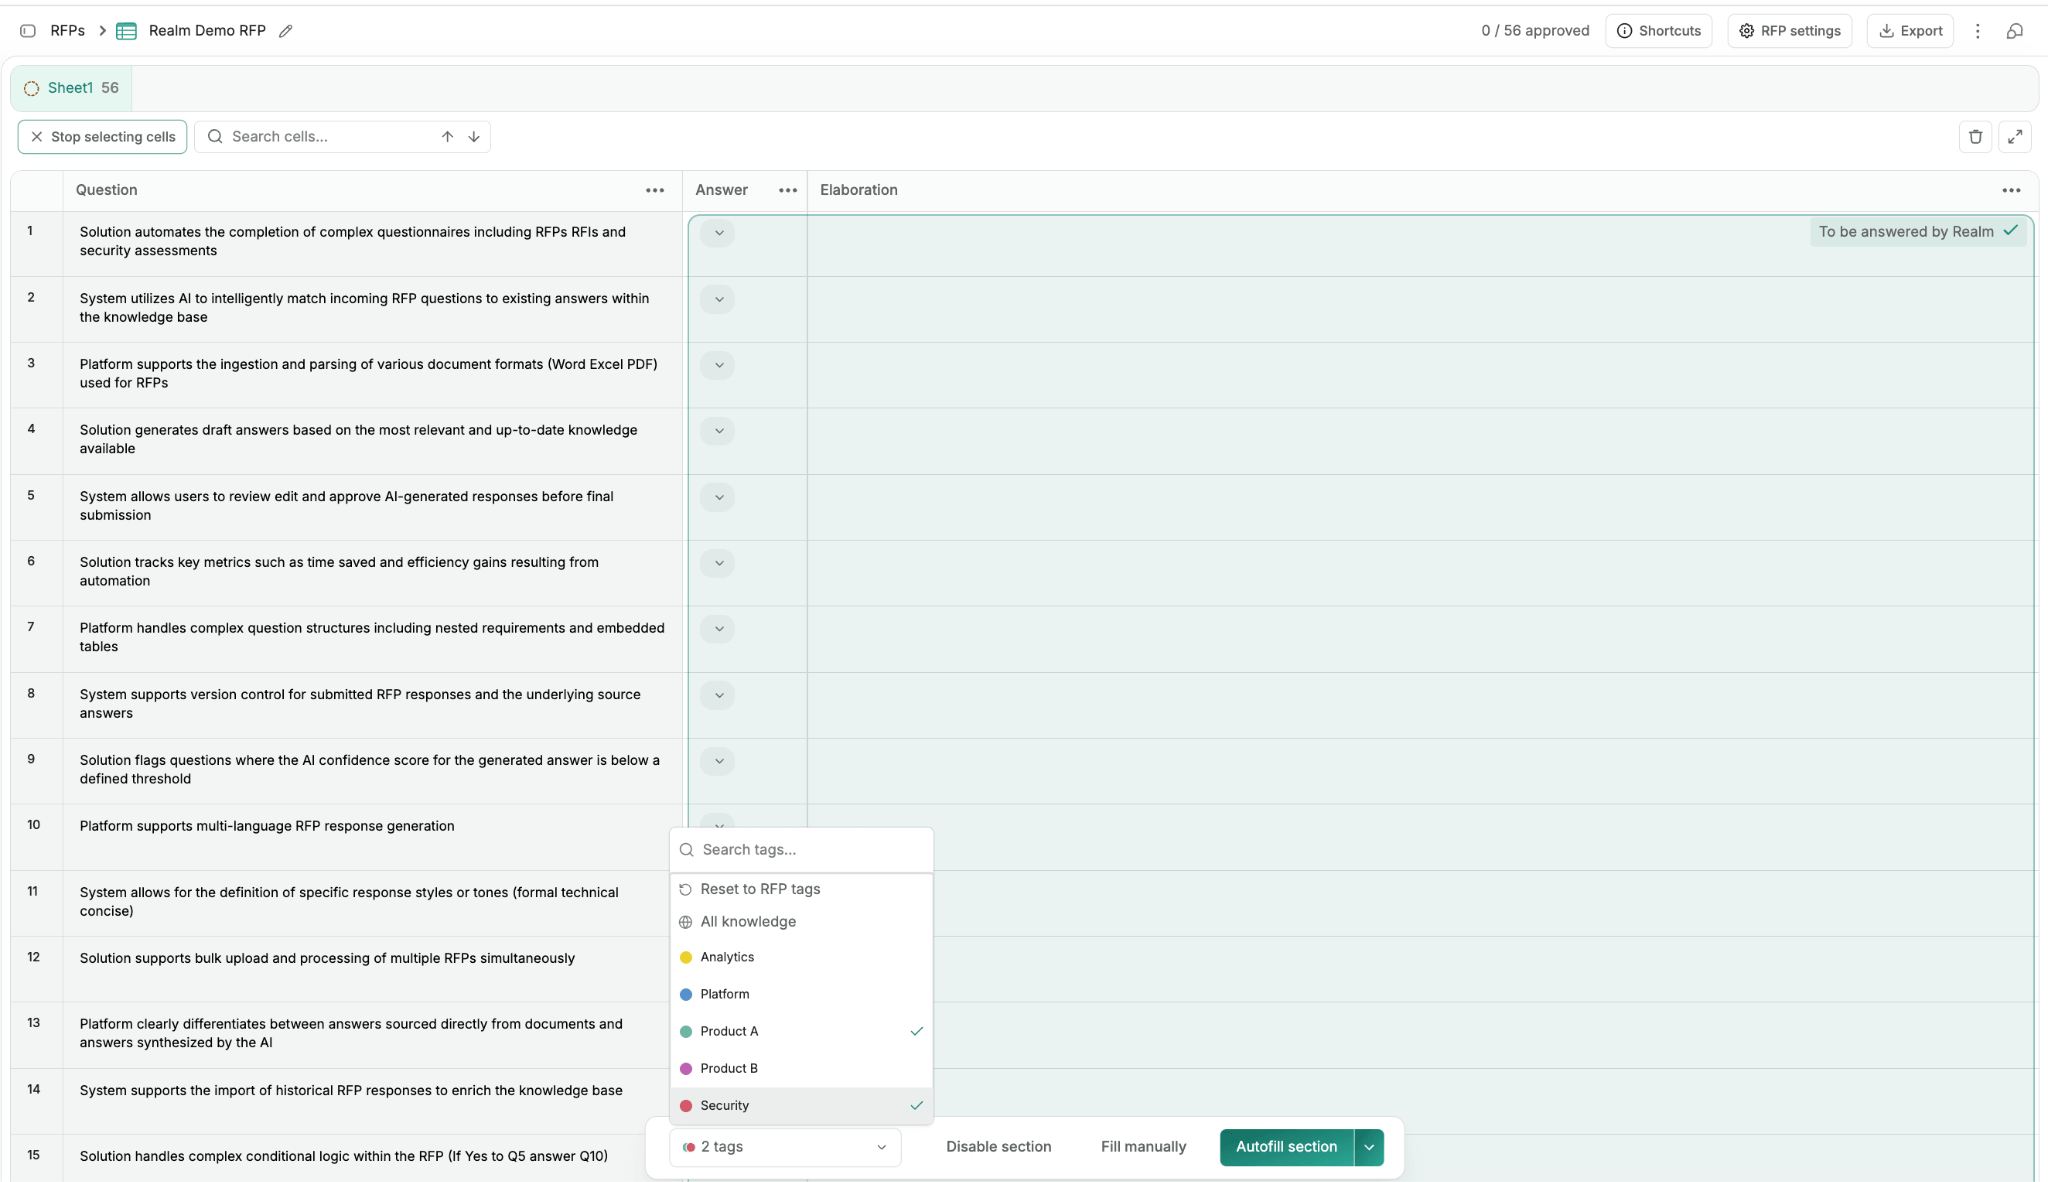Click Answer column header
Screen dimensions: 2048x1182
point(721,190)
